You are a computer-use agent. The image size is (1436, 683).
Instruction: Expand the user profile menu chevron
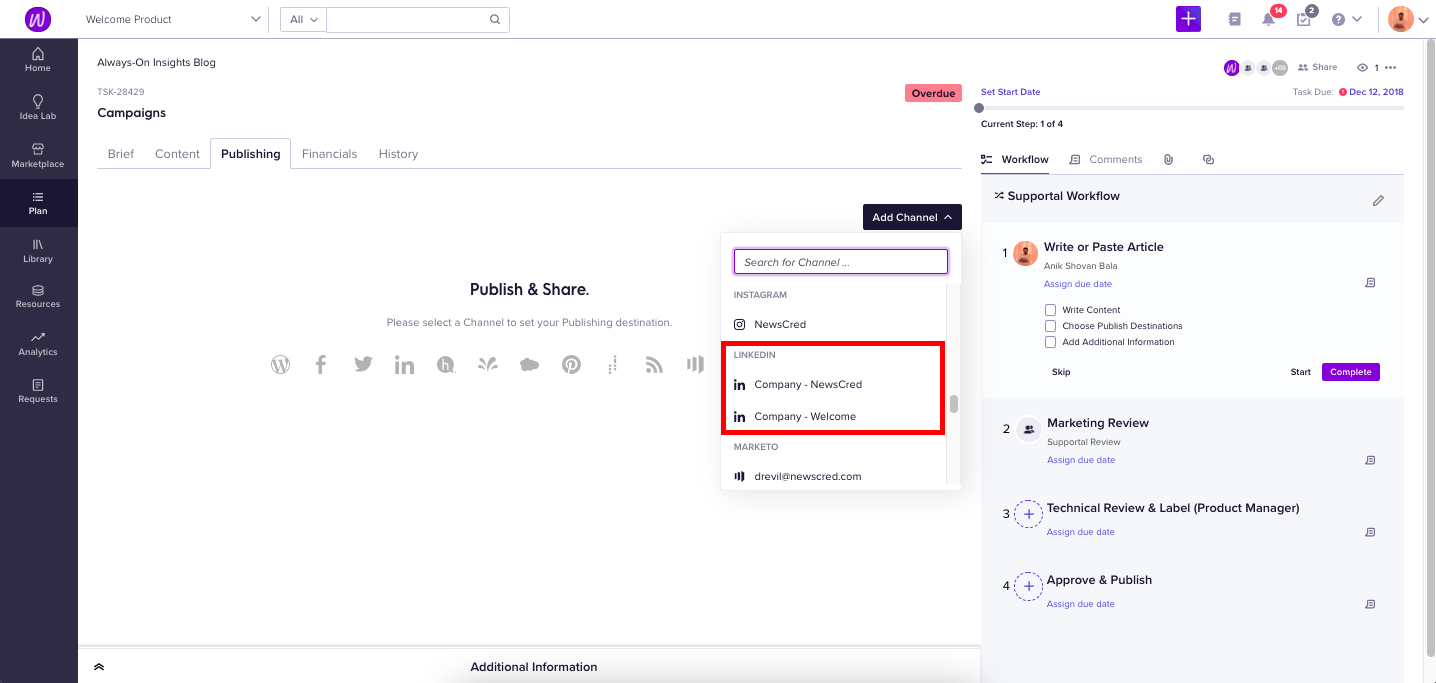click(1424, 19)
